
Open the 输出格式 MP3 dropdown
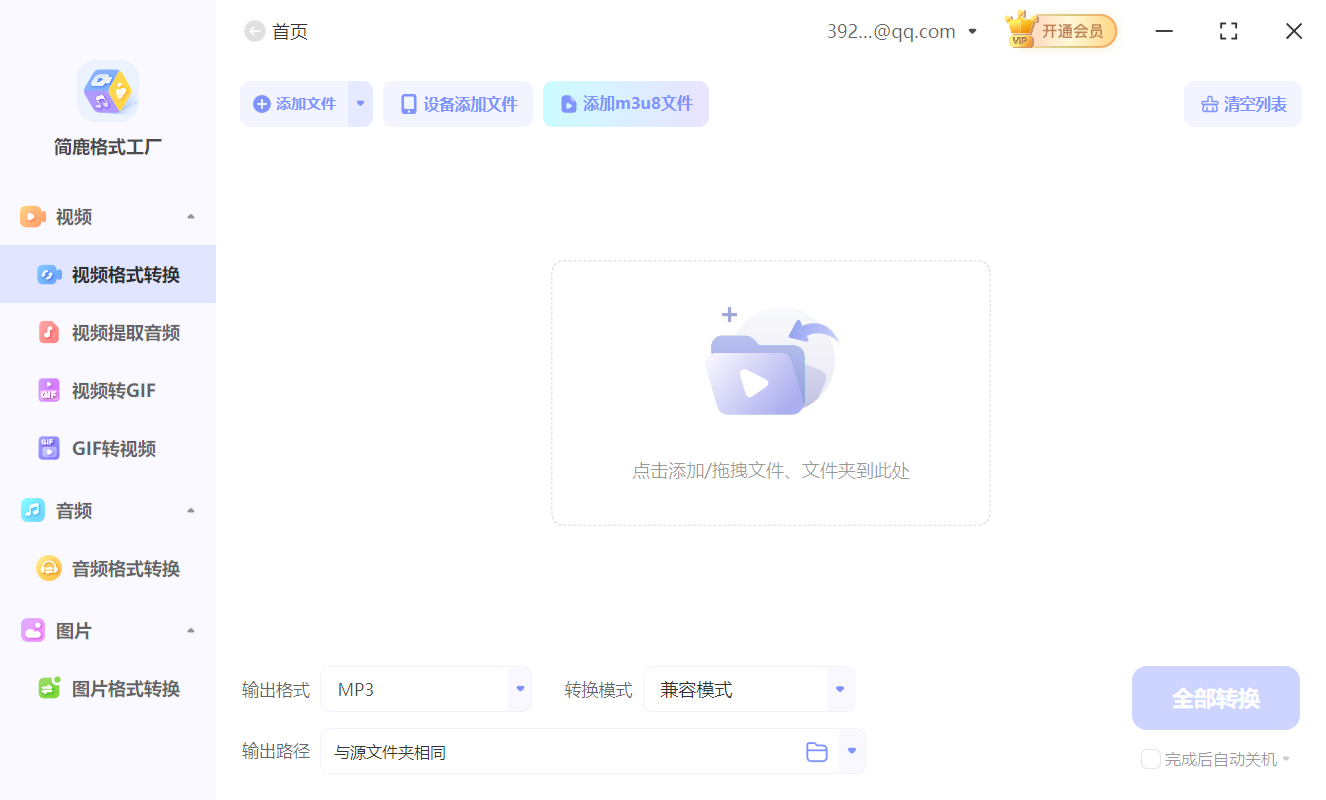click(519, 689)
